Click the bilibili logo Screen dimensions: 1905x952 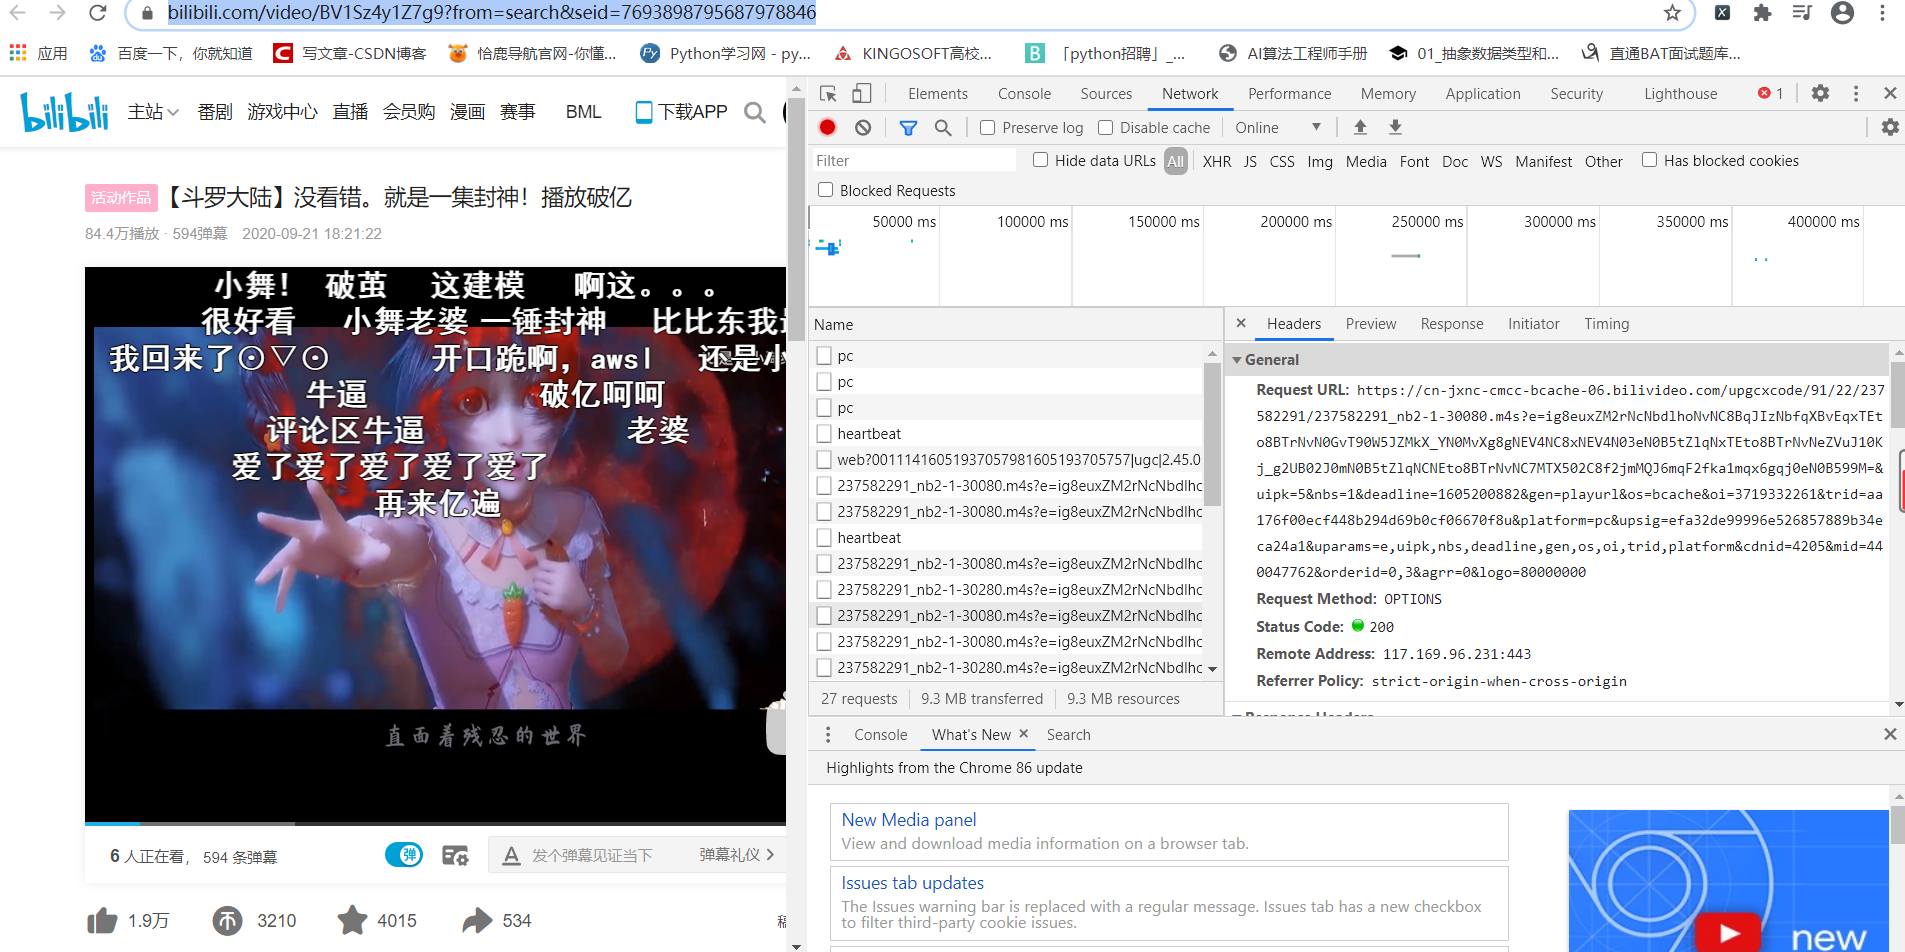pos(65,111)
